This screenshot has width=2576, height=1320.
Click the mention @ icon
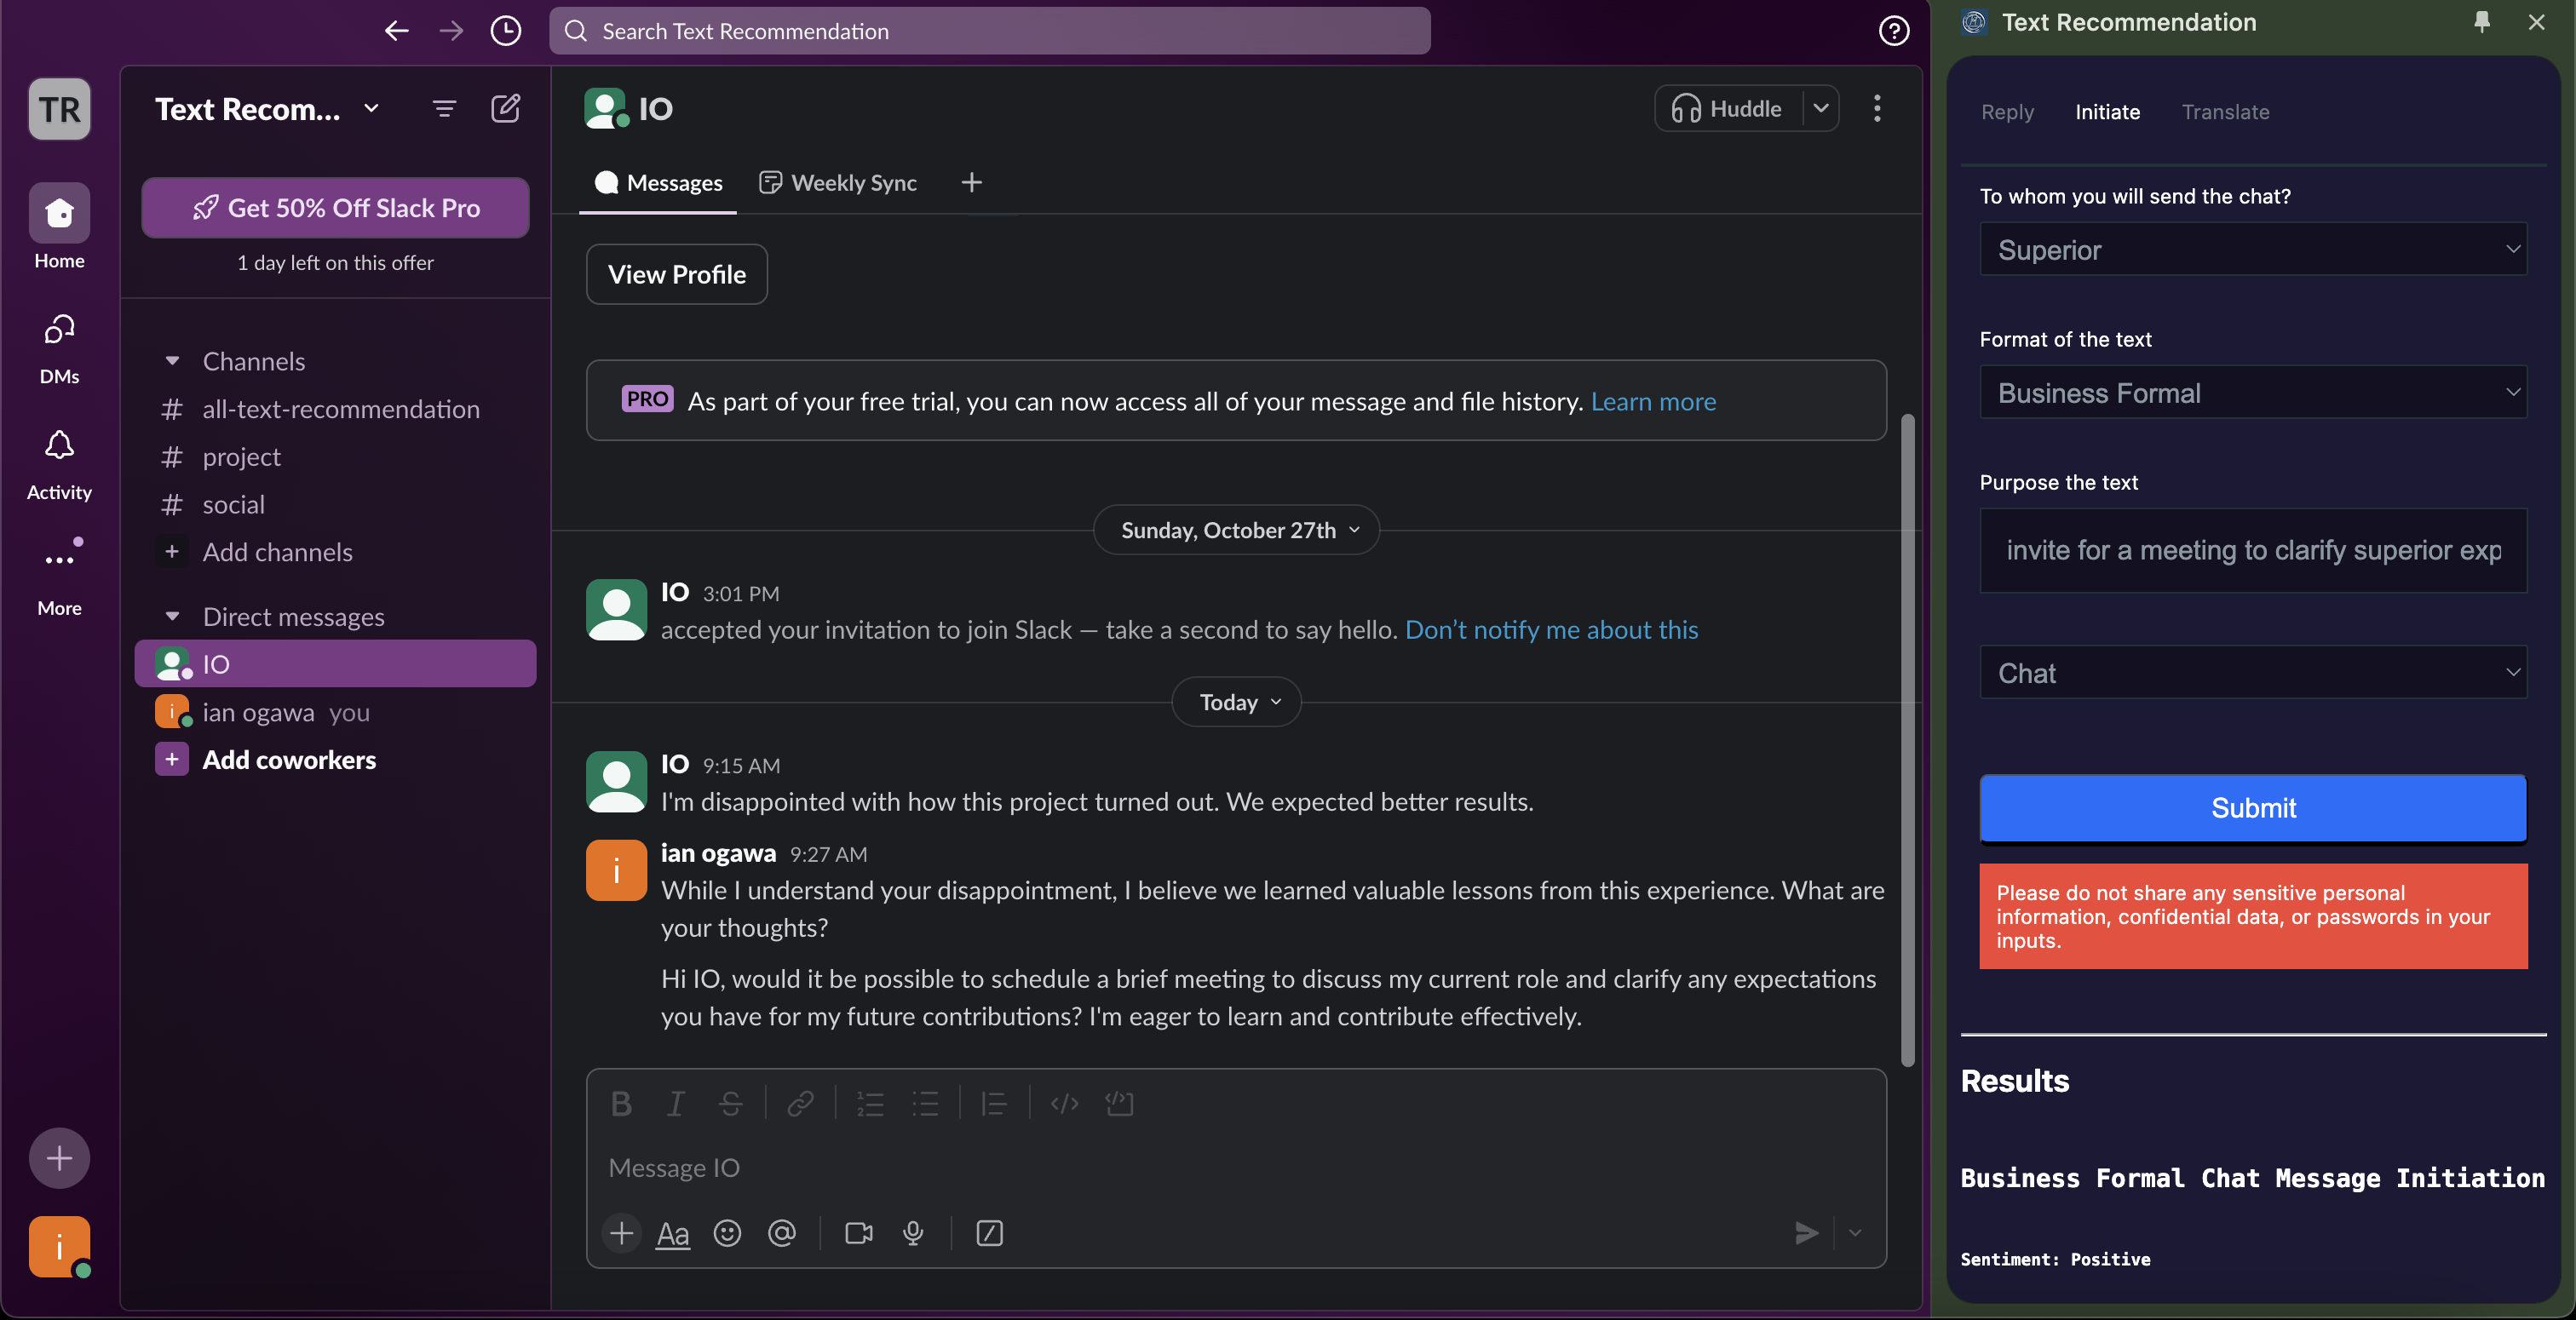781,1233
